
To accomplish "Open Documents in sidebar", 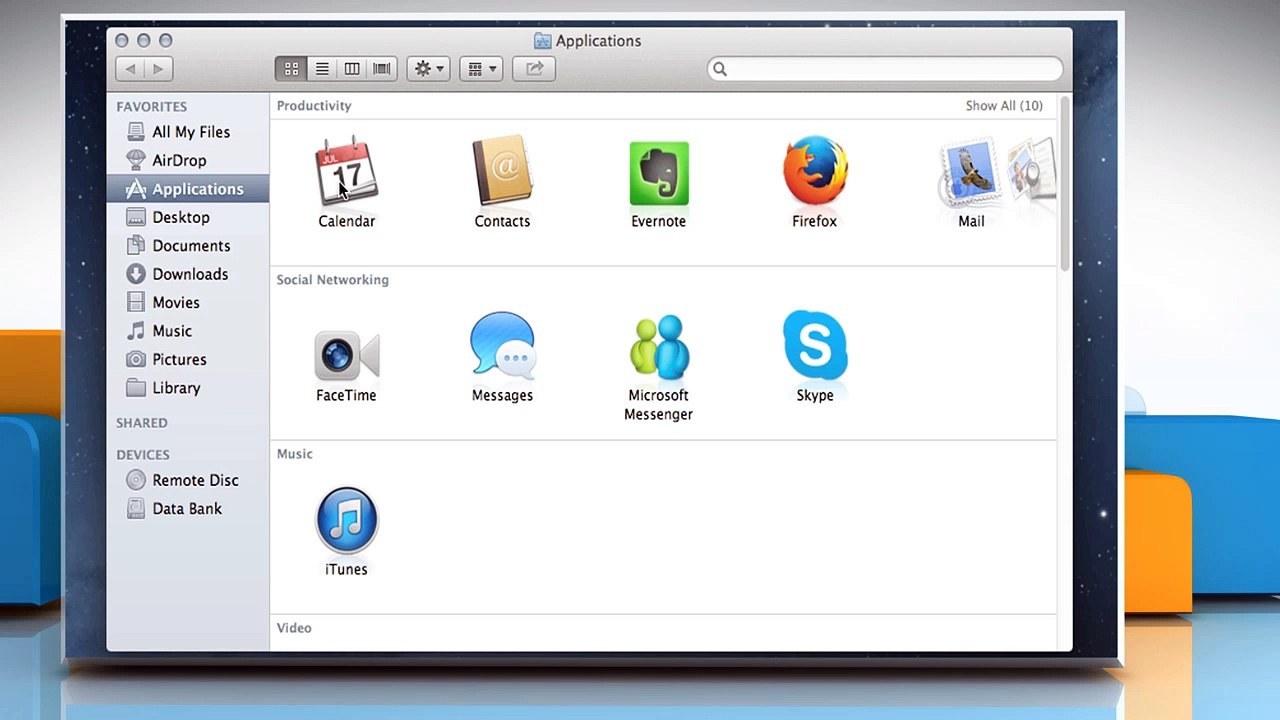I will pyautogui.click(x=187, y=246).
